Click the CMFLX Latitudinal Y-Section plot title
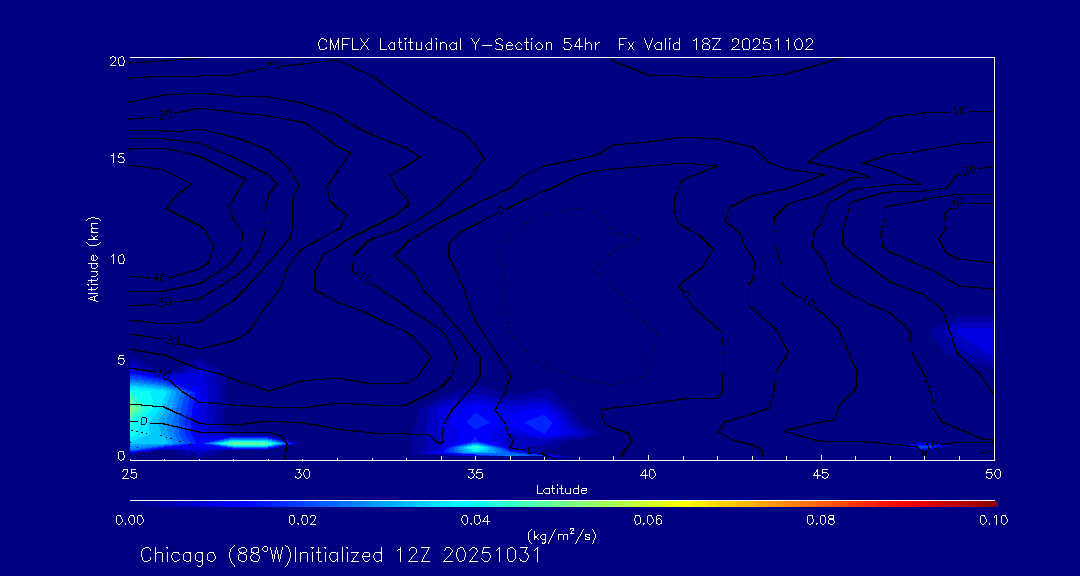 565,44
